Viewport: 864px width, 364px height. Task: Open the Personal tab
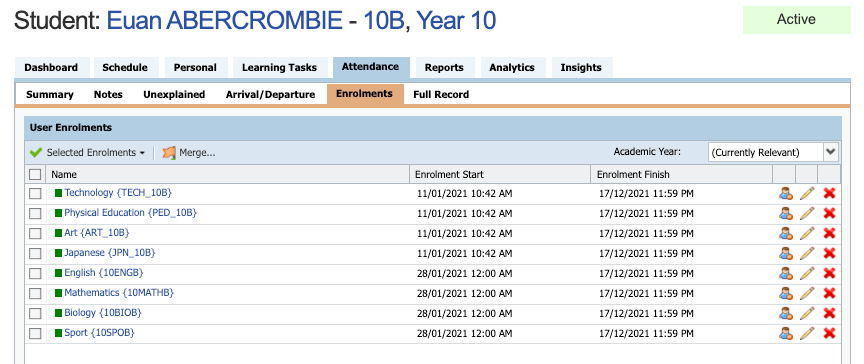point(195,68)
